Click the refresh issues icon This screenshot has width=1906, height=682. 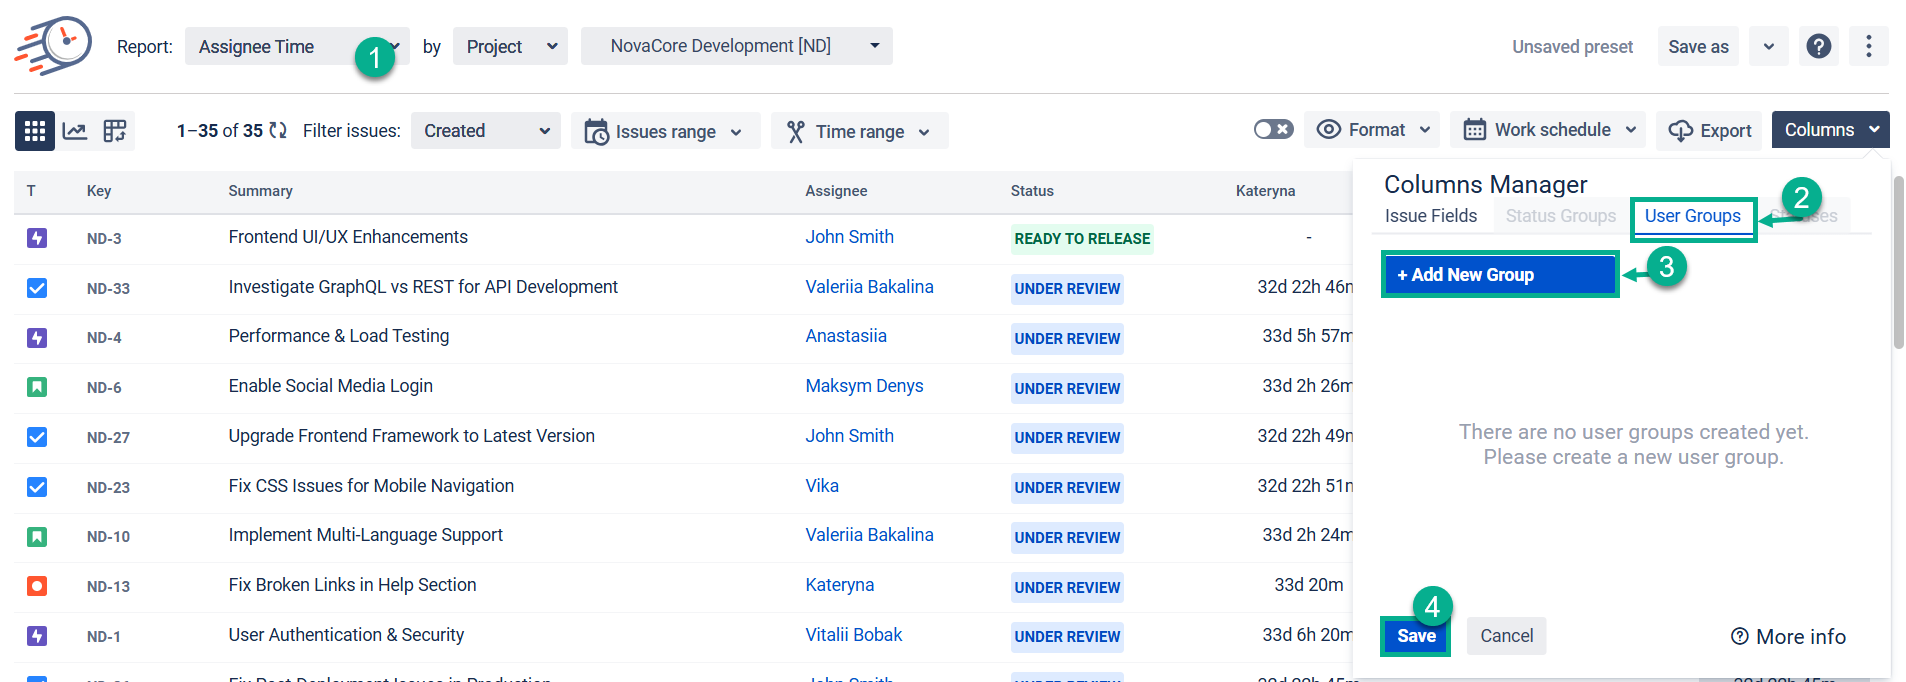coord(278,131)
